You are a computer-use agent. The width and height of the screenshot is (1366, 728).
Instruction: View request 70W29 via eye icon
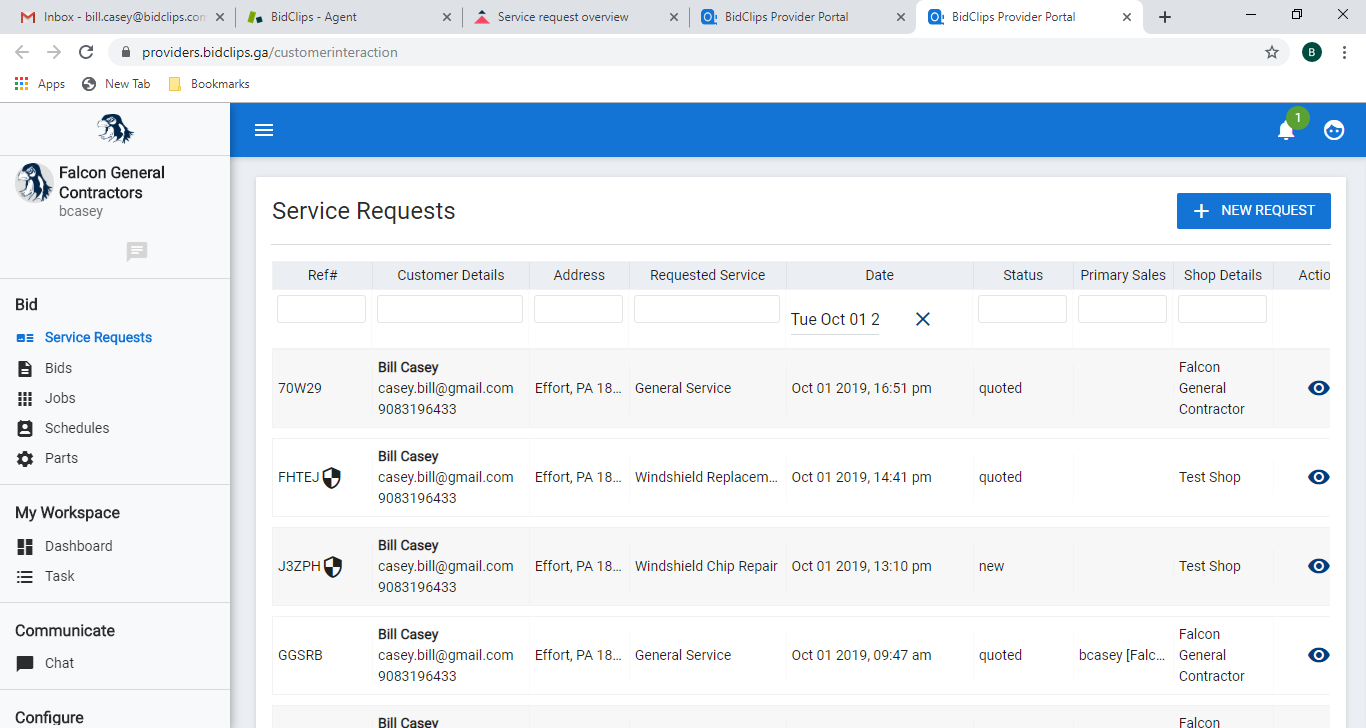pyautogui.click(x=1319, y=388)
